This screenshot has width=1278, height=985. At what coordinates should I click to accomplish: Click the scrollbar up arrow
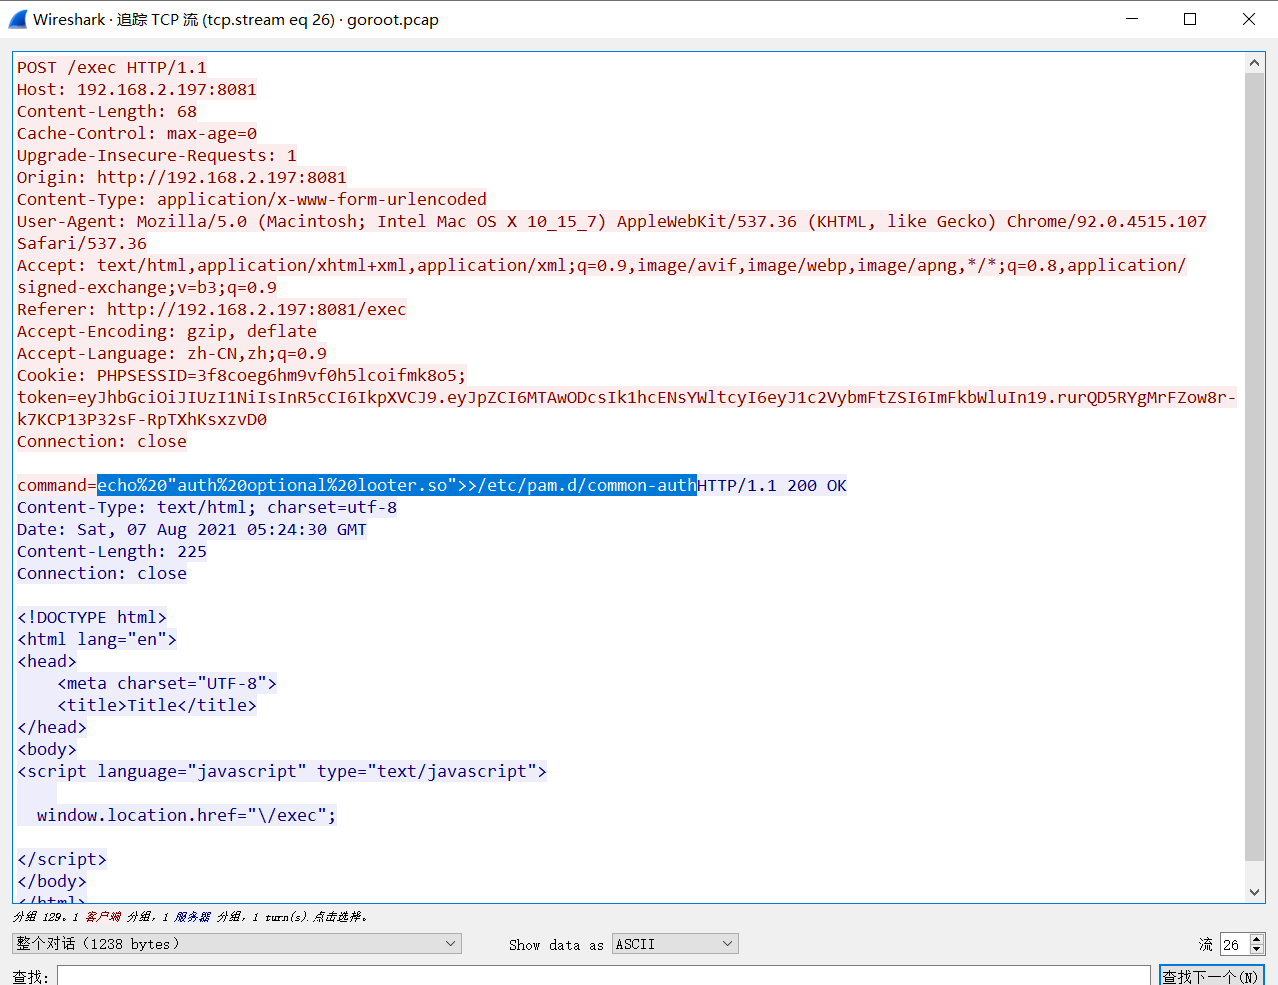pyautogui.click(x=1255, y=63)
